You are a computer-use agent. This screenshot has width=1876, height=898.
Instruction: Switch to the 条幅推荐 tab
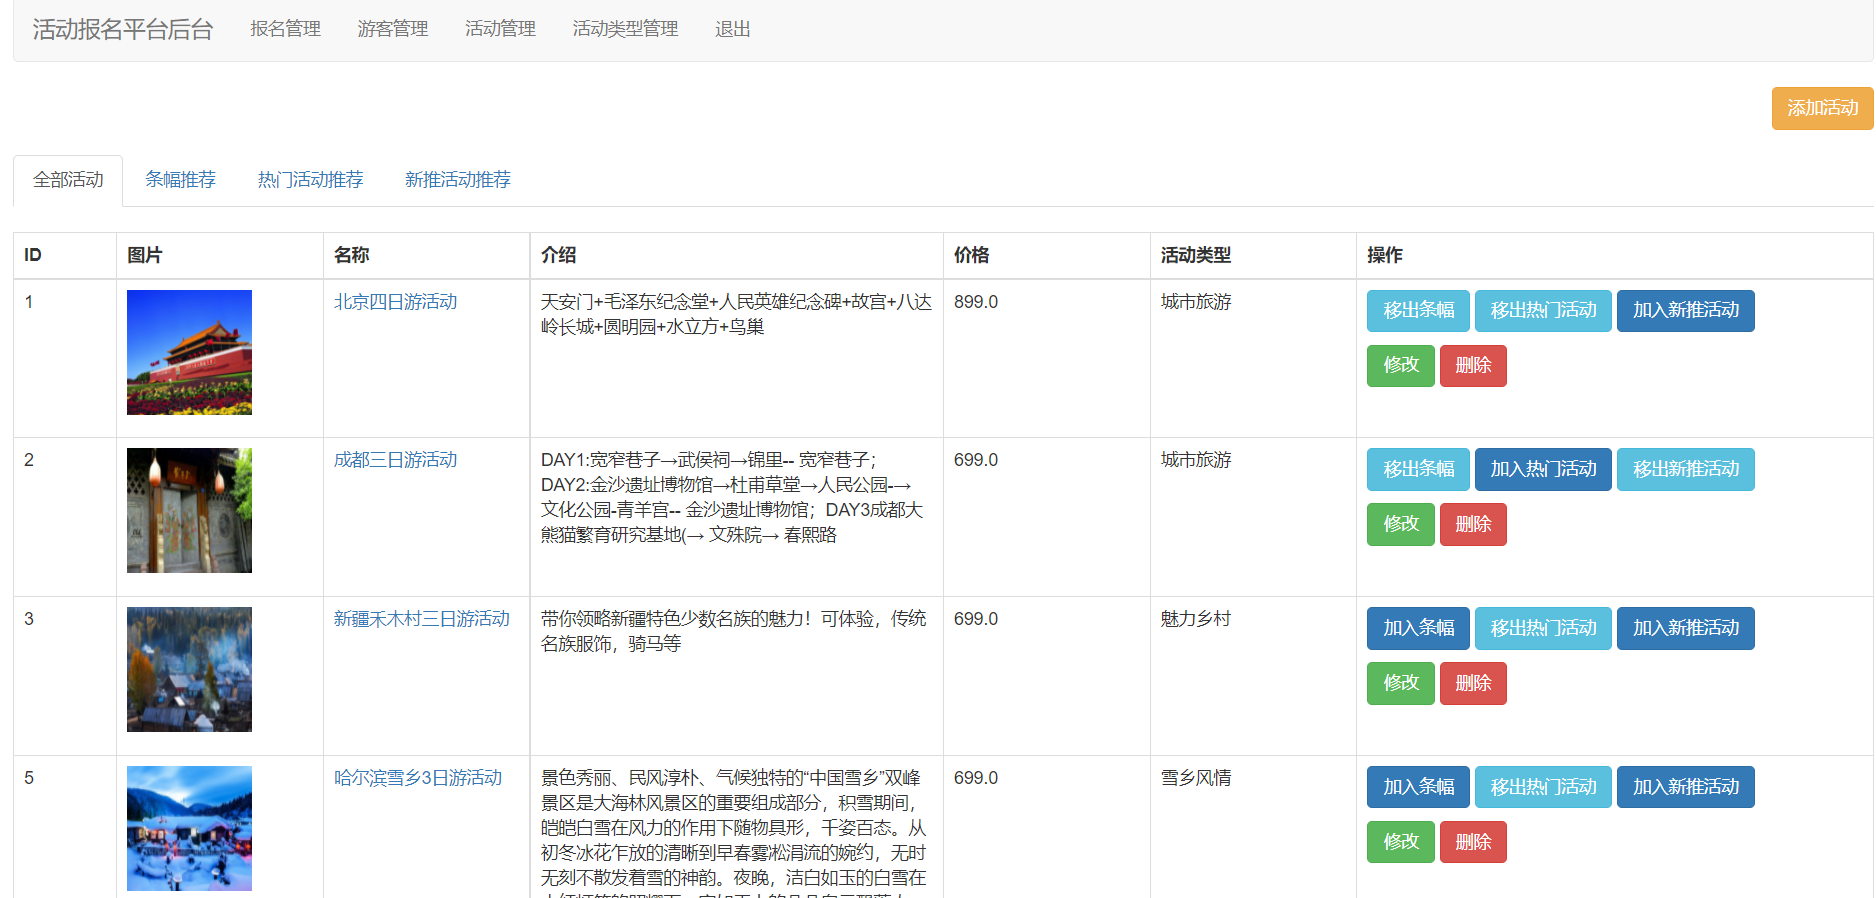tap(180, 180)
